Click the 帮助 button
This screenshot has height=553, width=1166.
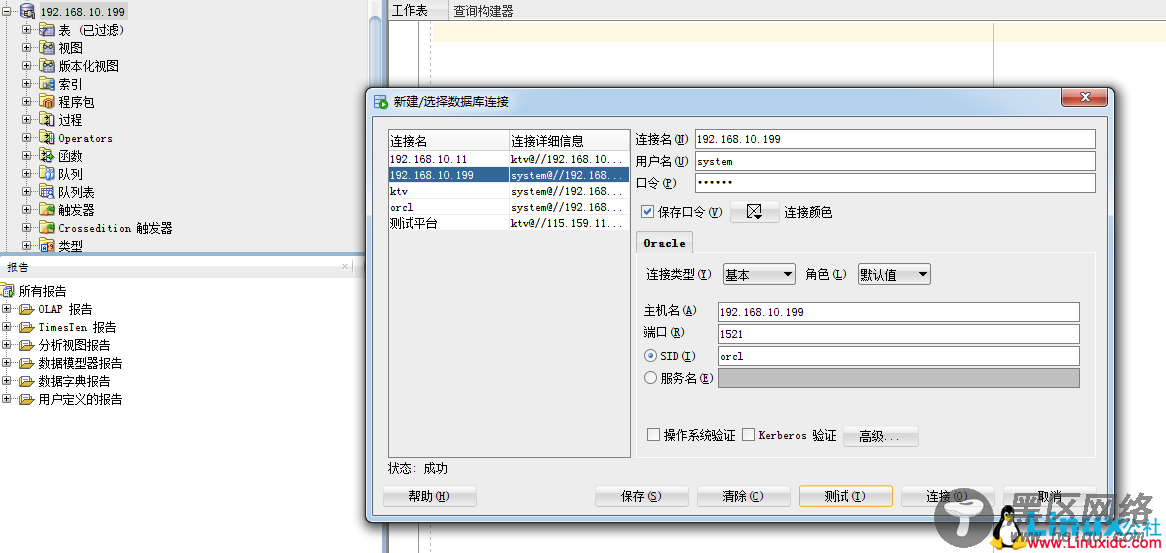coord(430,497)
